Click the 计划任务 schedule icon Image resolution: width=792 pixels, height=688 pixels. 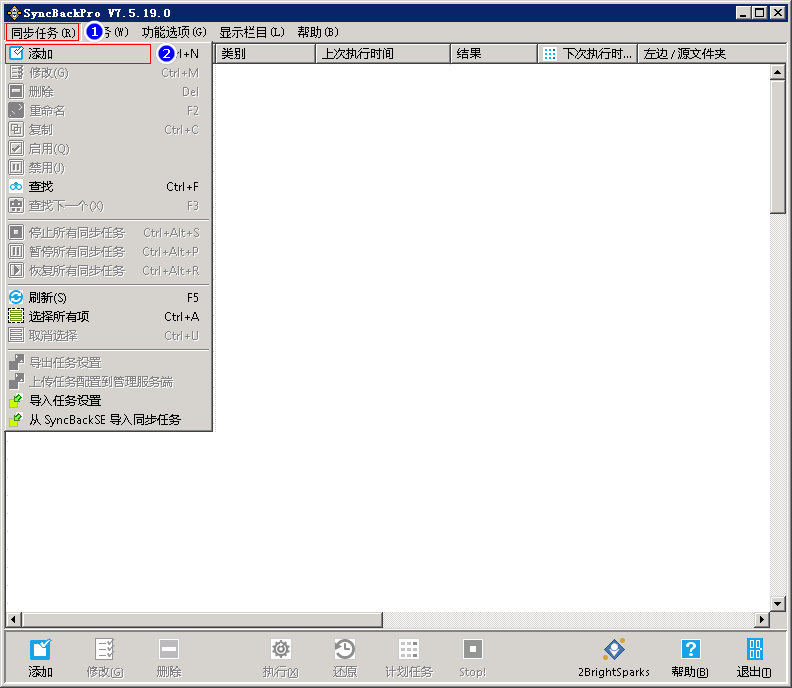409,650
